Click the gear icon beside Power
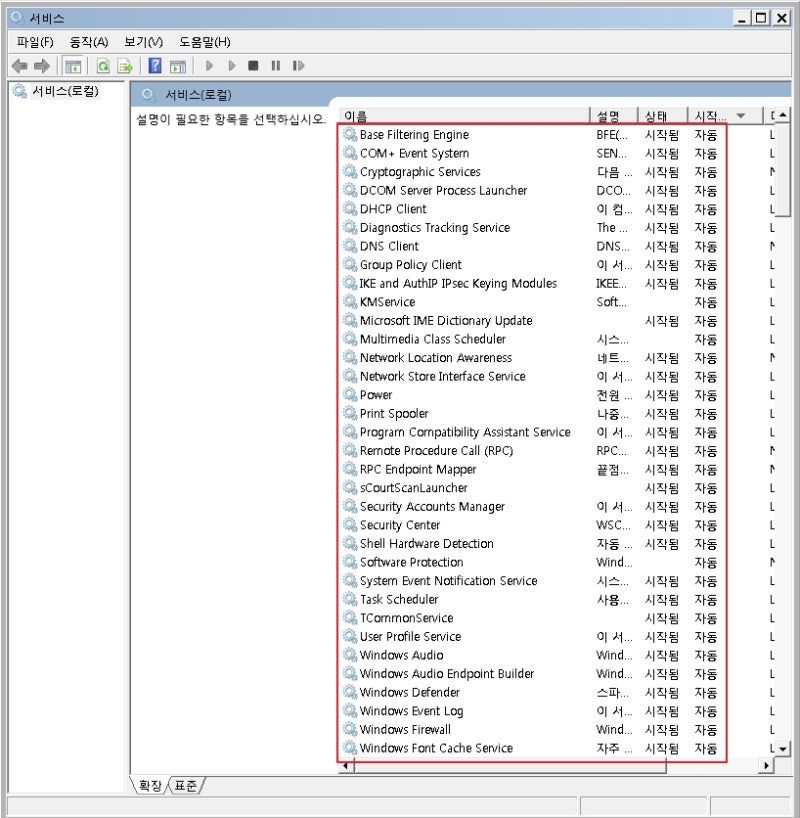Viewport: 800px width, 818px height. (350, 394)
